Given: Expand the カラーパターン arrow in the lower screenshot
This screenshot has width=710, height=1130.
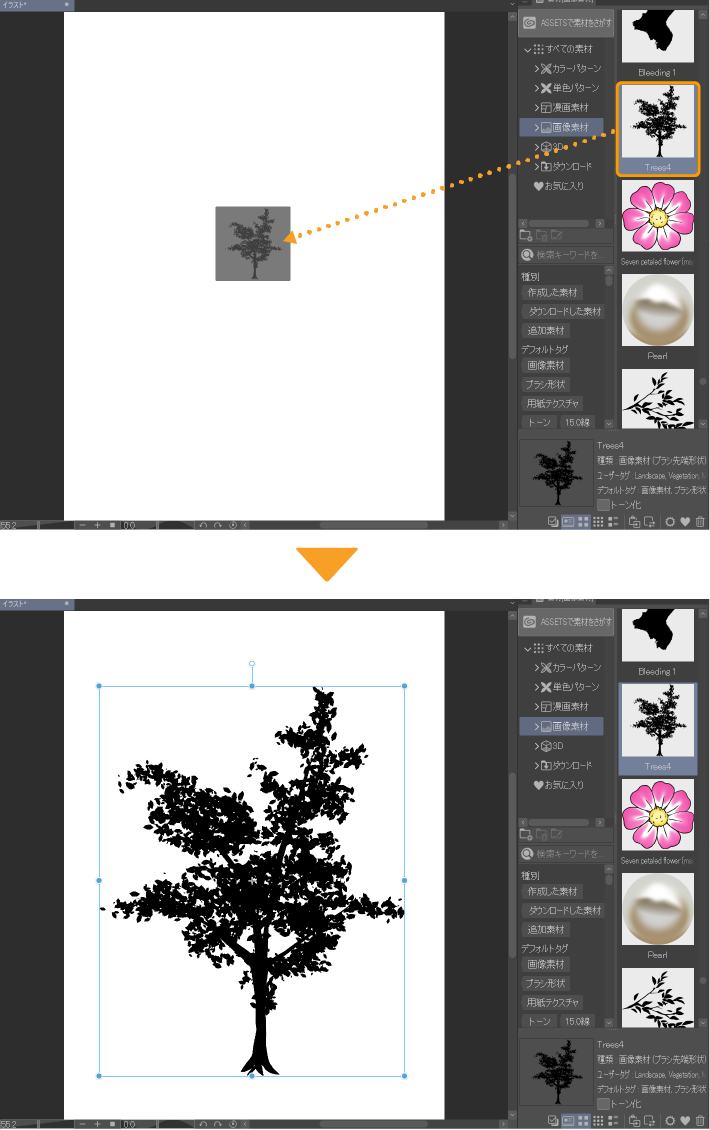Looking at the screenshot, I should tap(537, 667).
